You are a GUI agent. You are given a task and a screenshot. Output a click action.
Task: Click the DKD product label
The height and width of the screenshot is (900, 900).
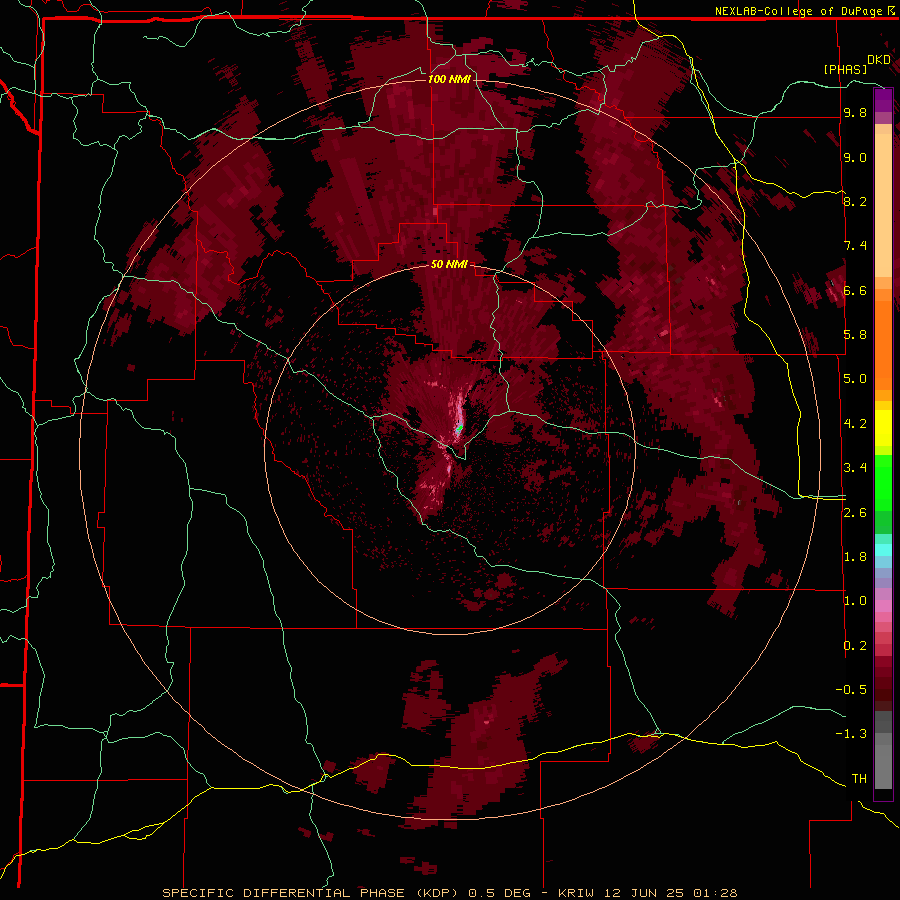[878, 60]
